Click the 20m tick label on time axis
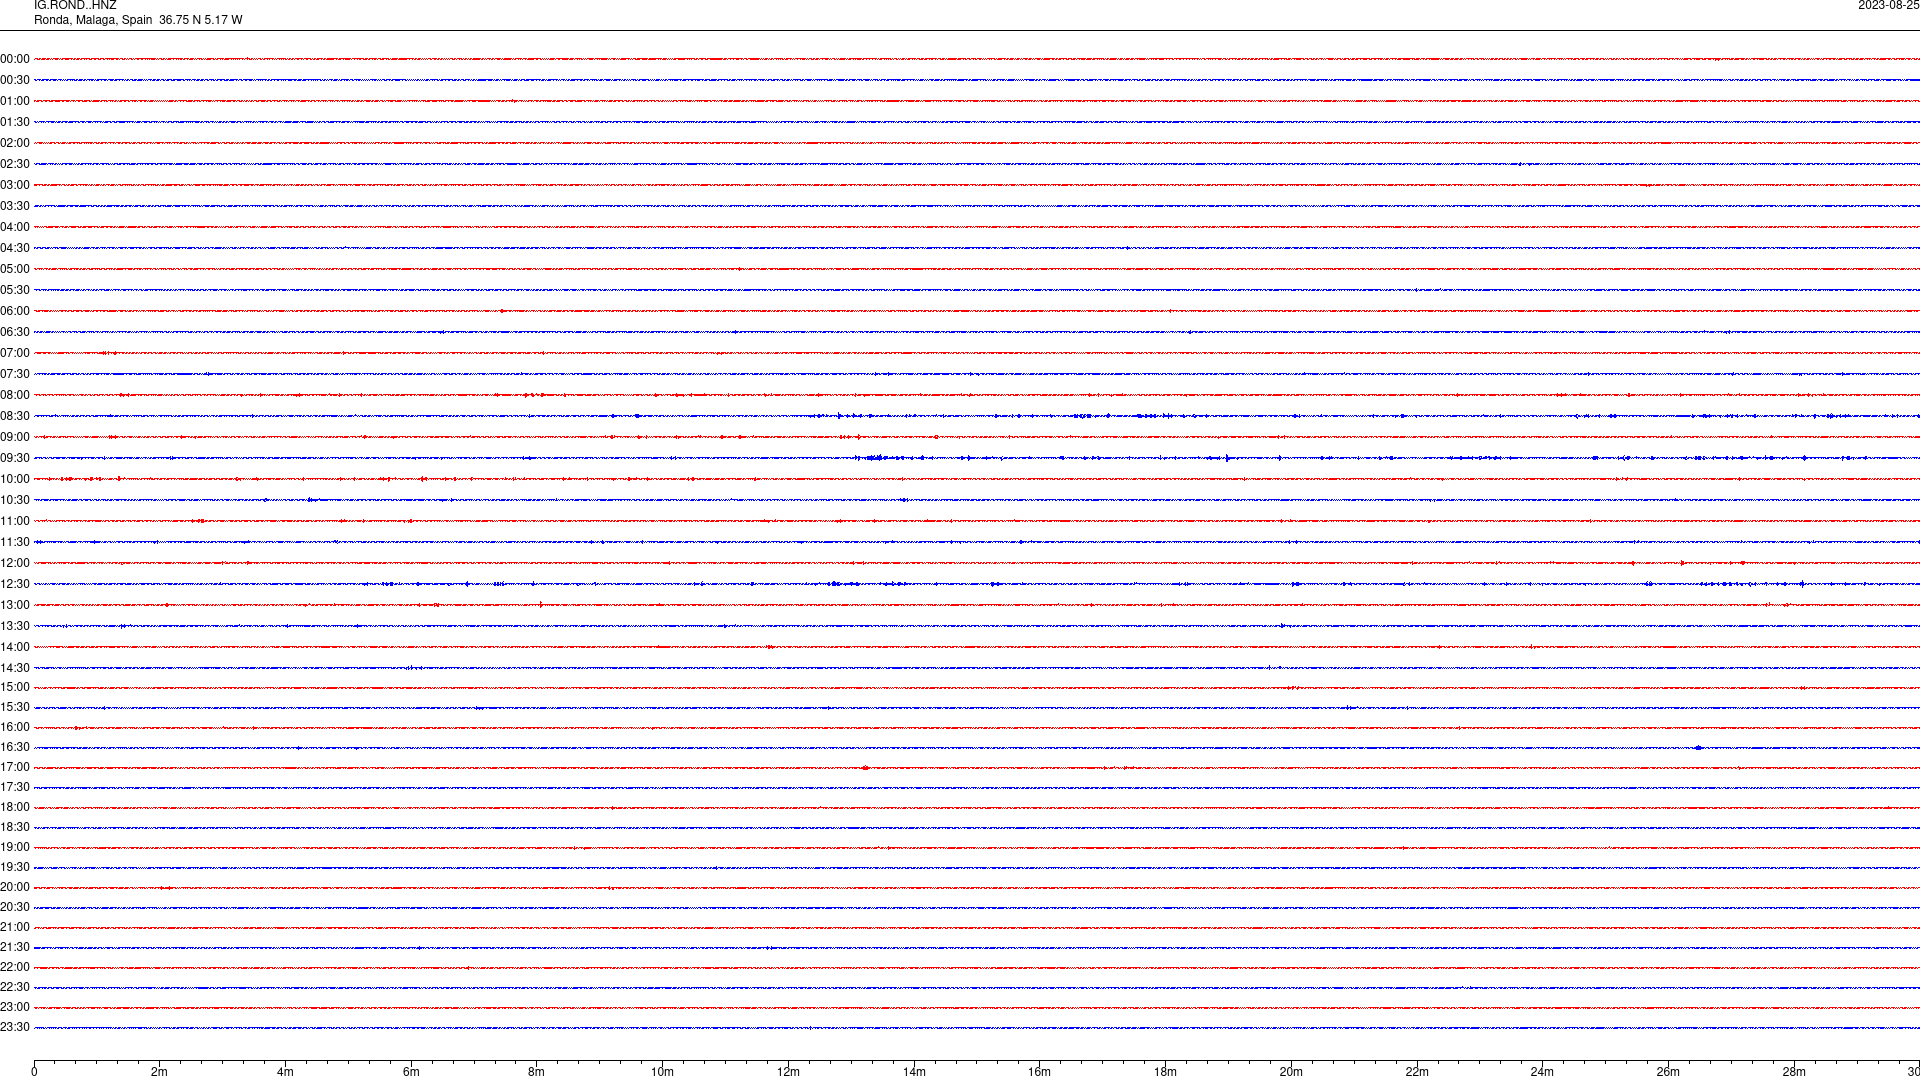The width and height of the screenshot is (1920, 1080). click(1291, 1072)
